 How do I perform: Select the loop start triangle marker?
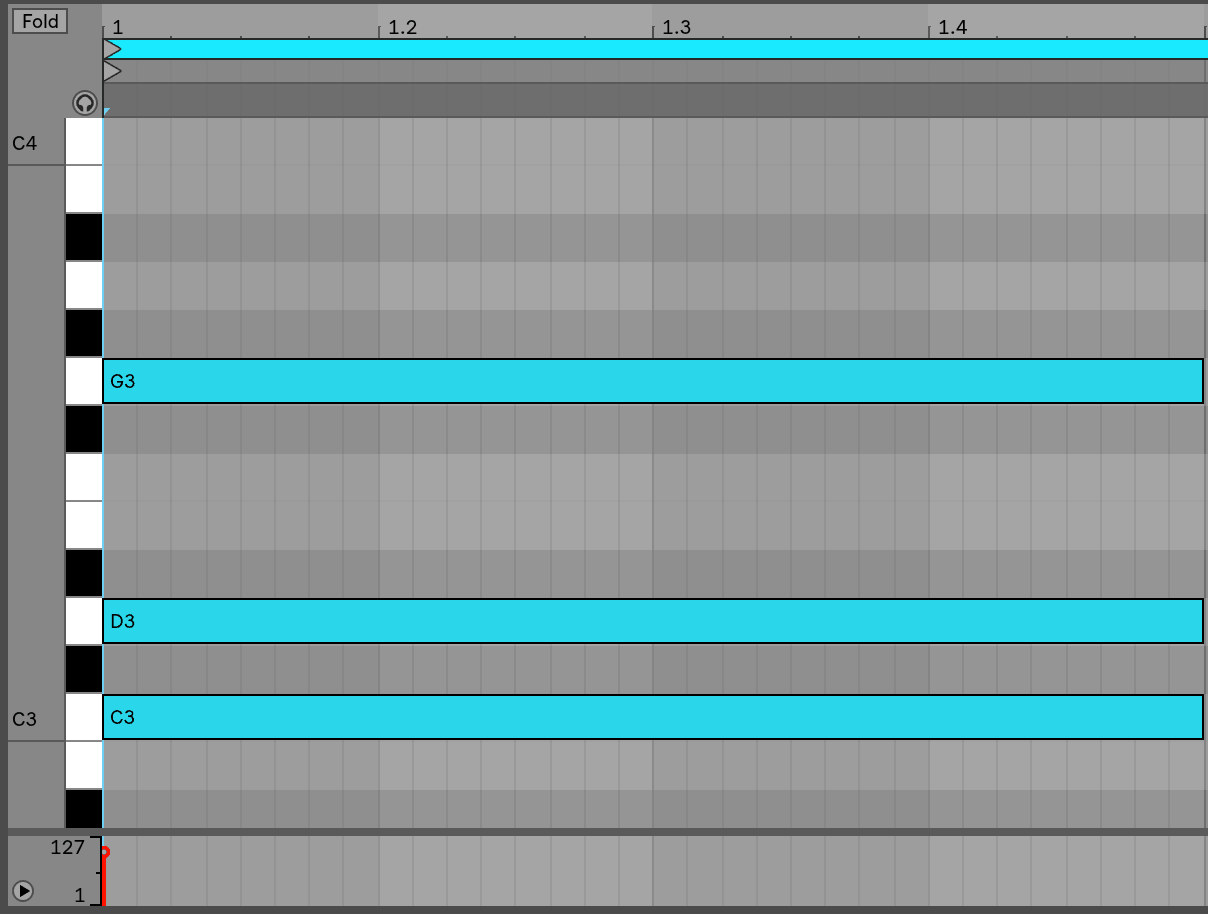coord(112,49)
